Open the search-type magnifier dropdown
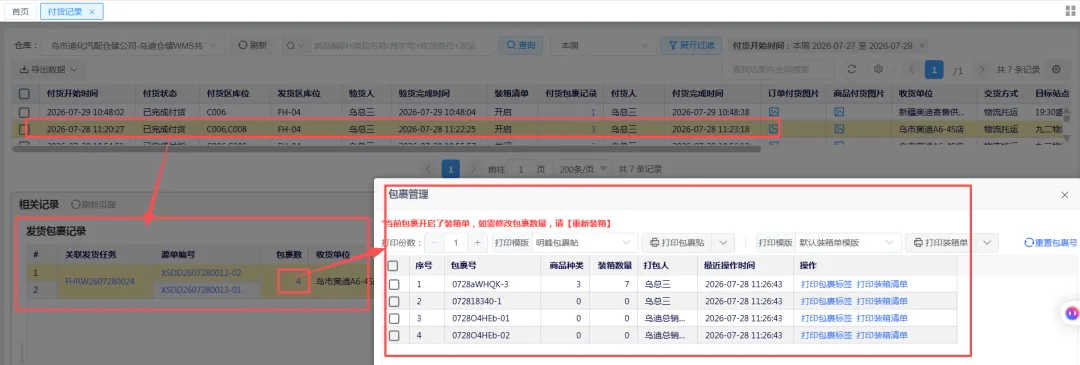This screenshot has height=365, width=1080. [294, 45]
